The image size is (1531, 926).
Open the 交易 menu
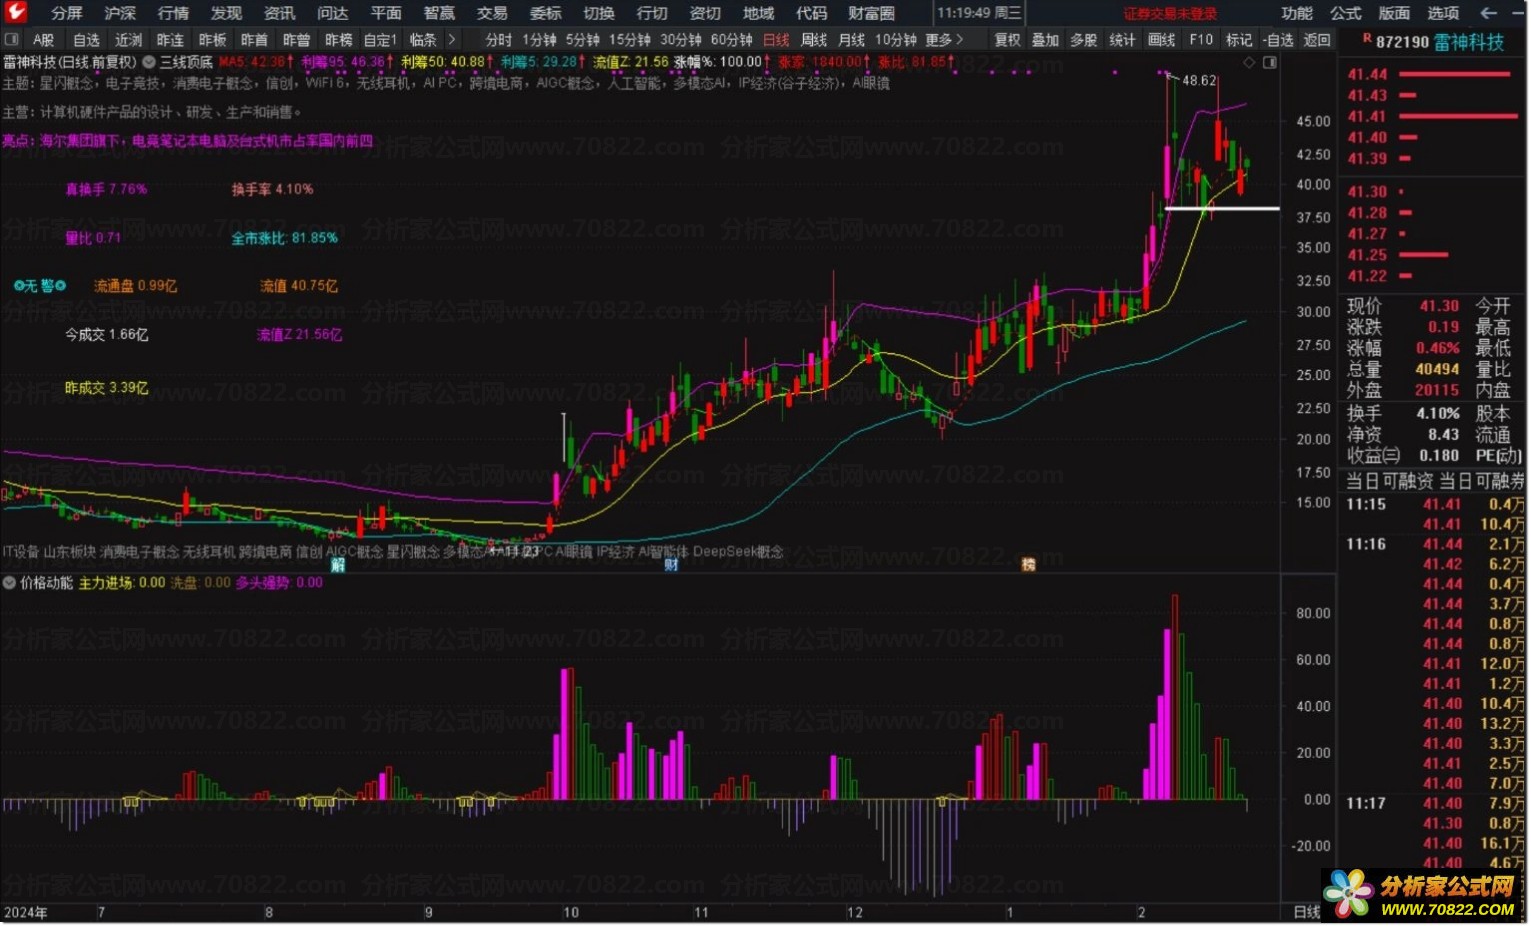[x=492, y=13]
